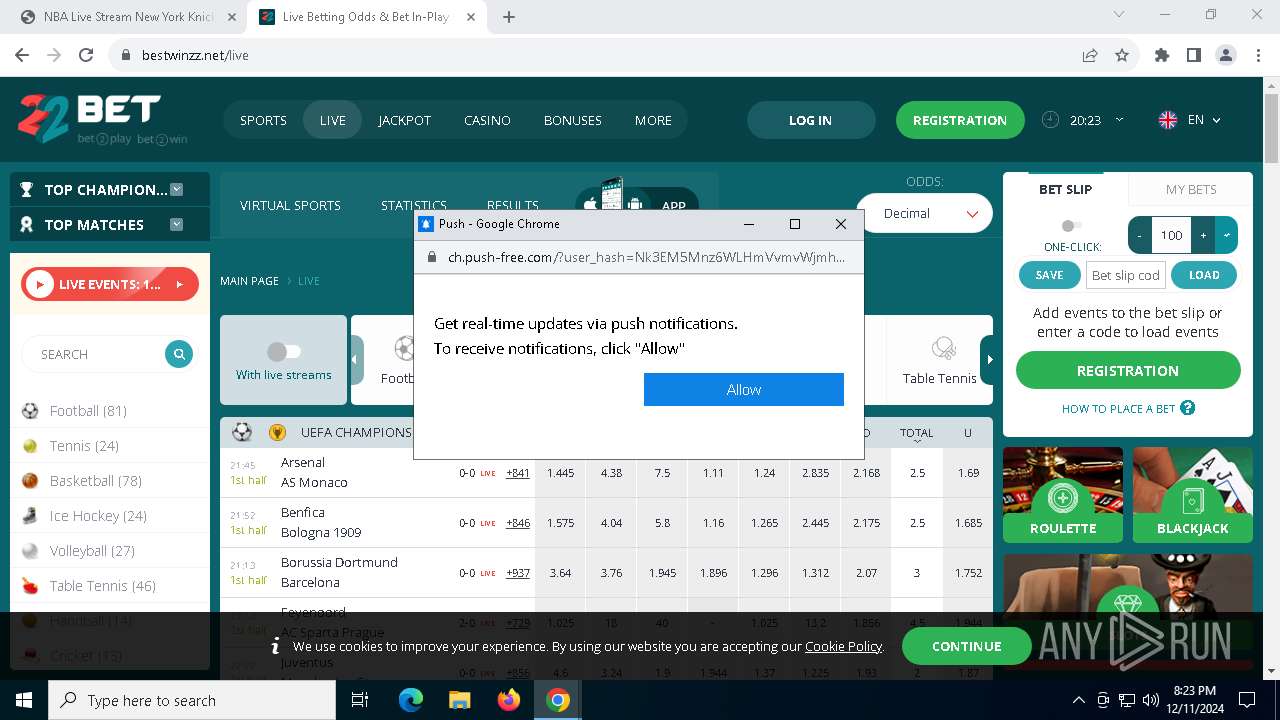Move the sports carousel to the left

[357, 360]
